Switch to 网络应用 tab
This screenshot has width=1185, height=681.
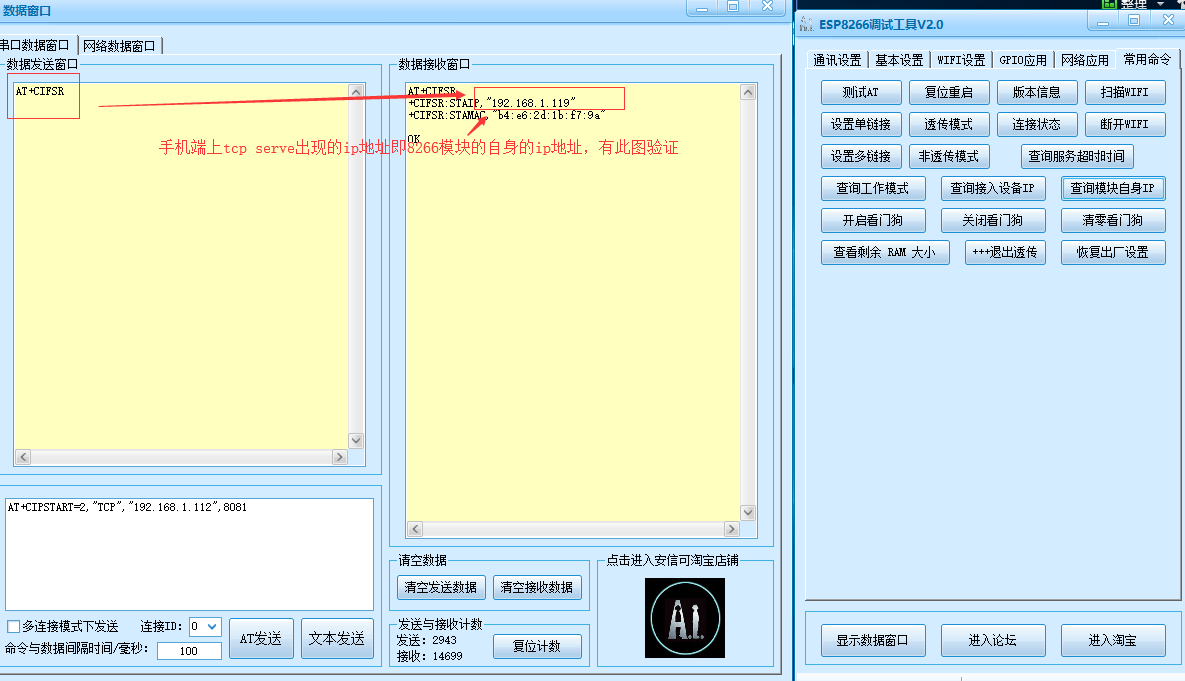[x=1085, y=60]
